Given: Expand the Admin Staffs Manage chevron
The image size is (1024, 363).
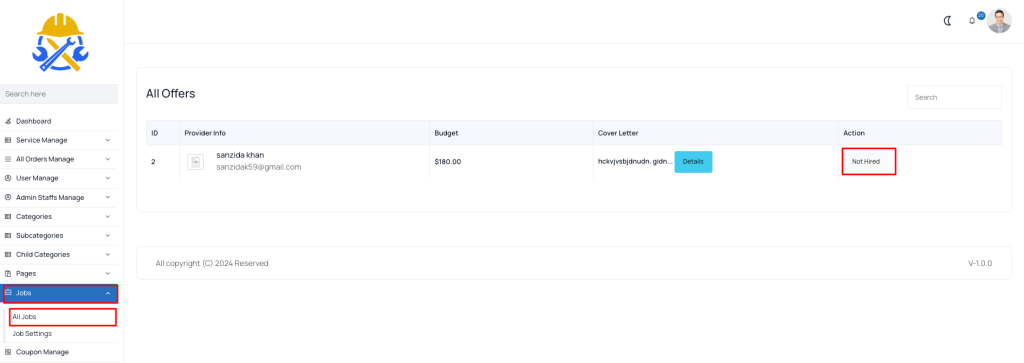Looking at the screenshot, I should click(x=108, y=198).
